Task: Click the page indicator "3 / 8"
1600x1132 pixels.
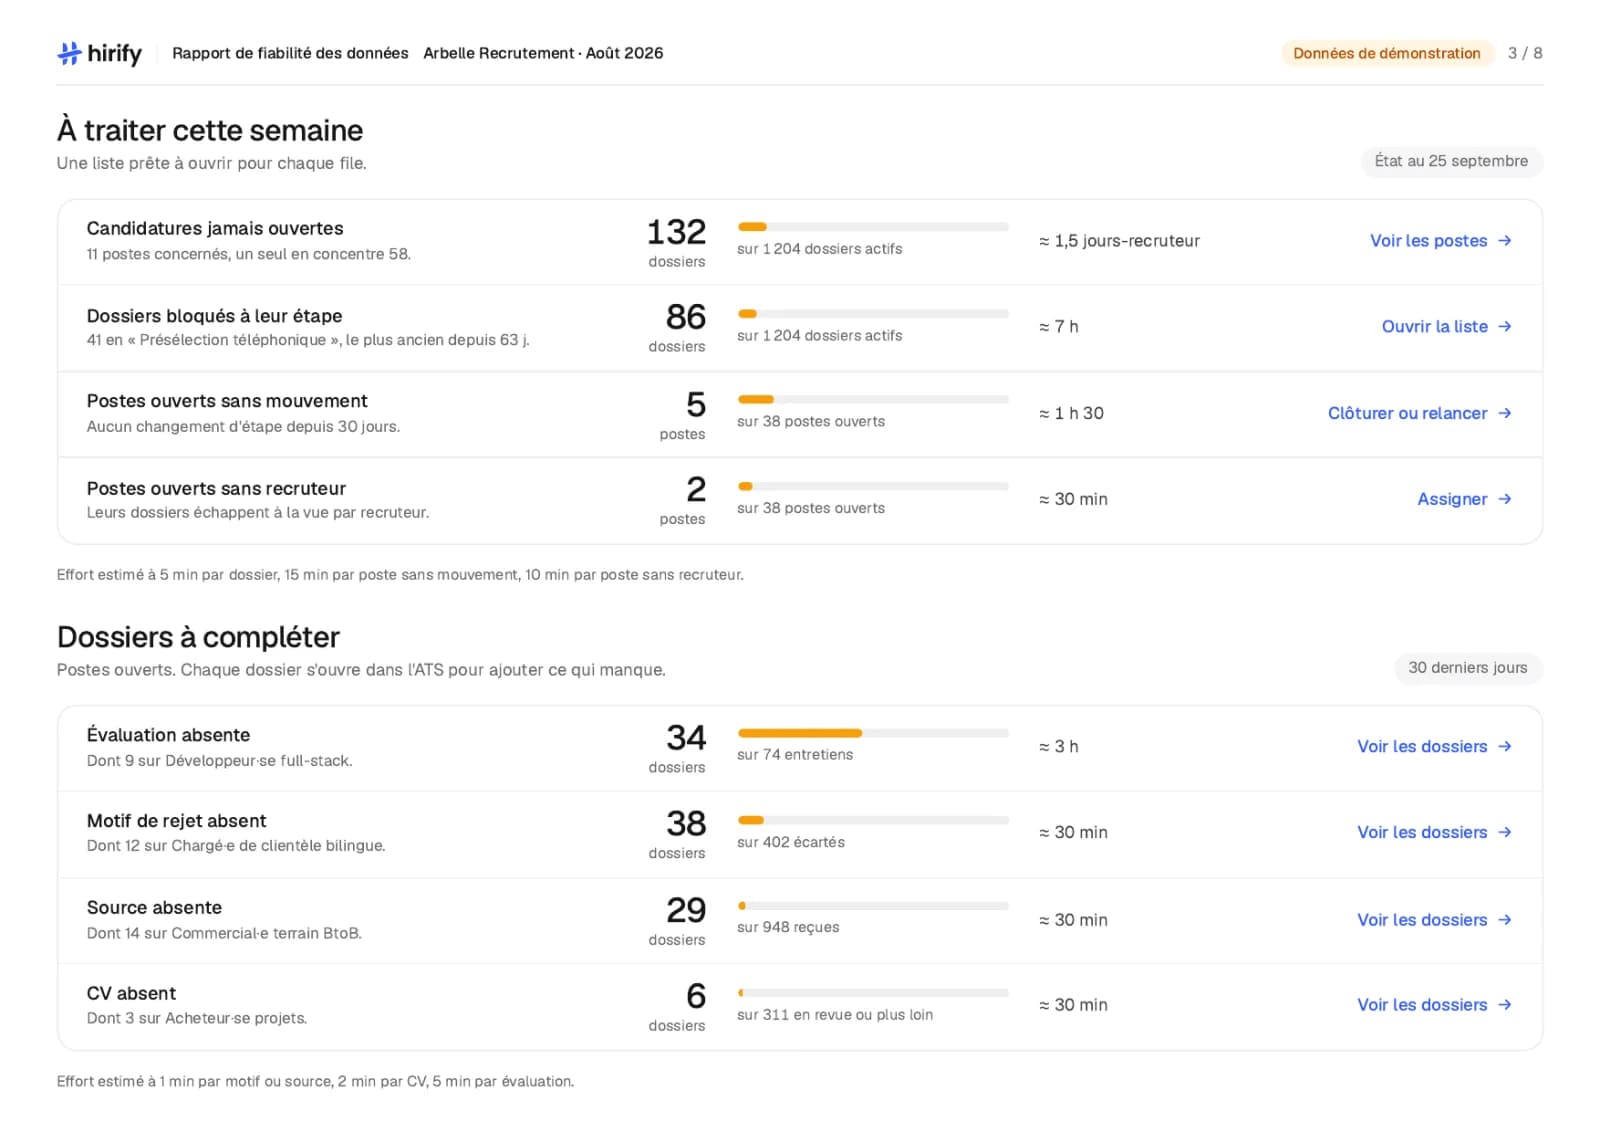Action: (x=1525, y=53)
